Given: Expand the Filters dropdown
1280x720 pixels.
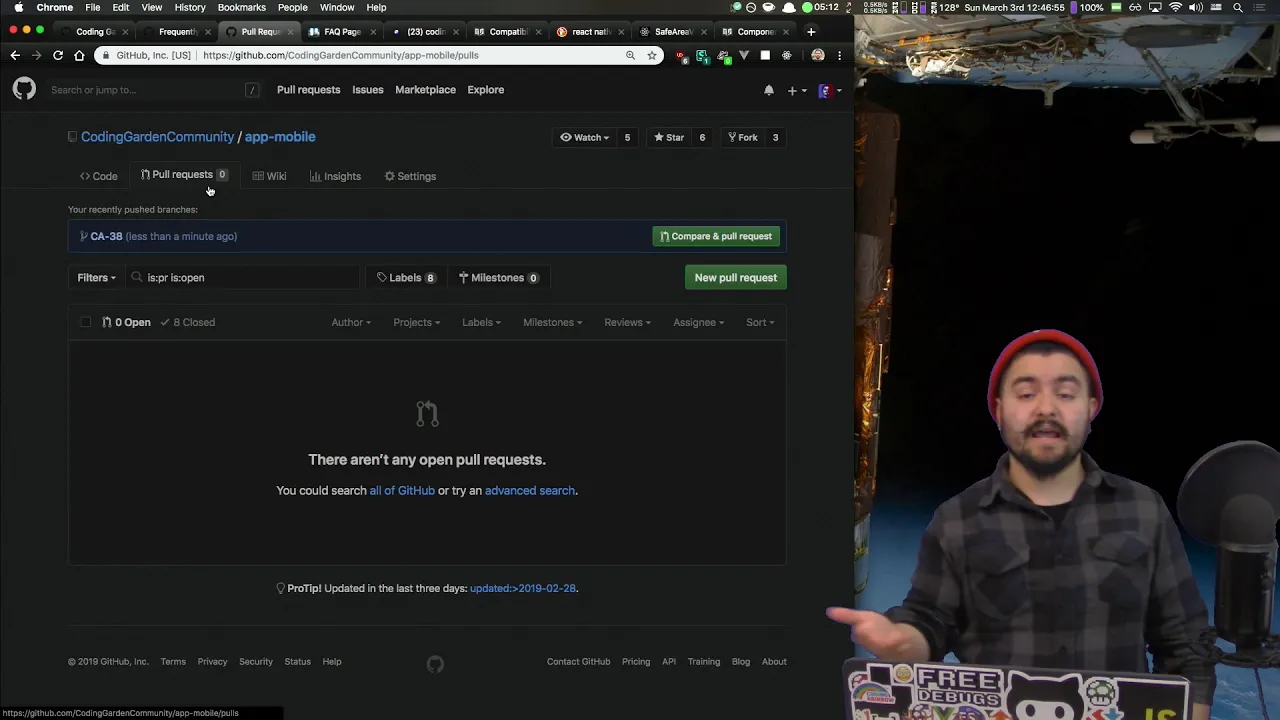Looking at the screenshot, I should pyautogui.click(x=96, y=278).
